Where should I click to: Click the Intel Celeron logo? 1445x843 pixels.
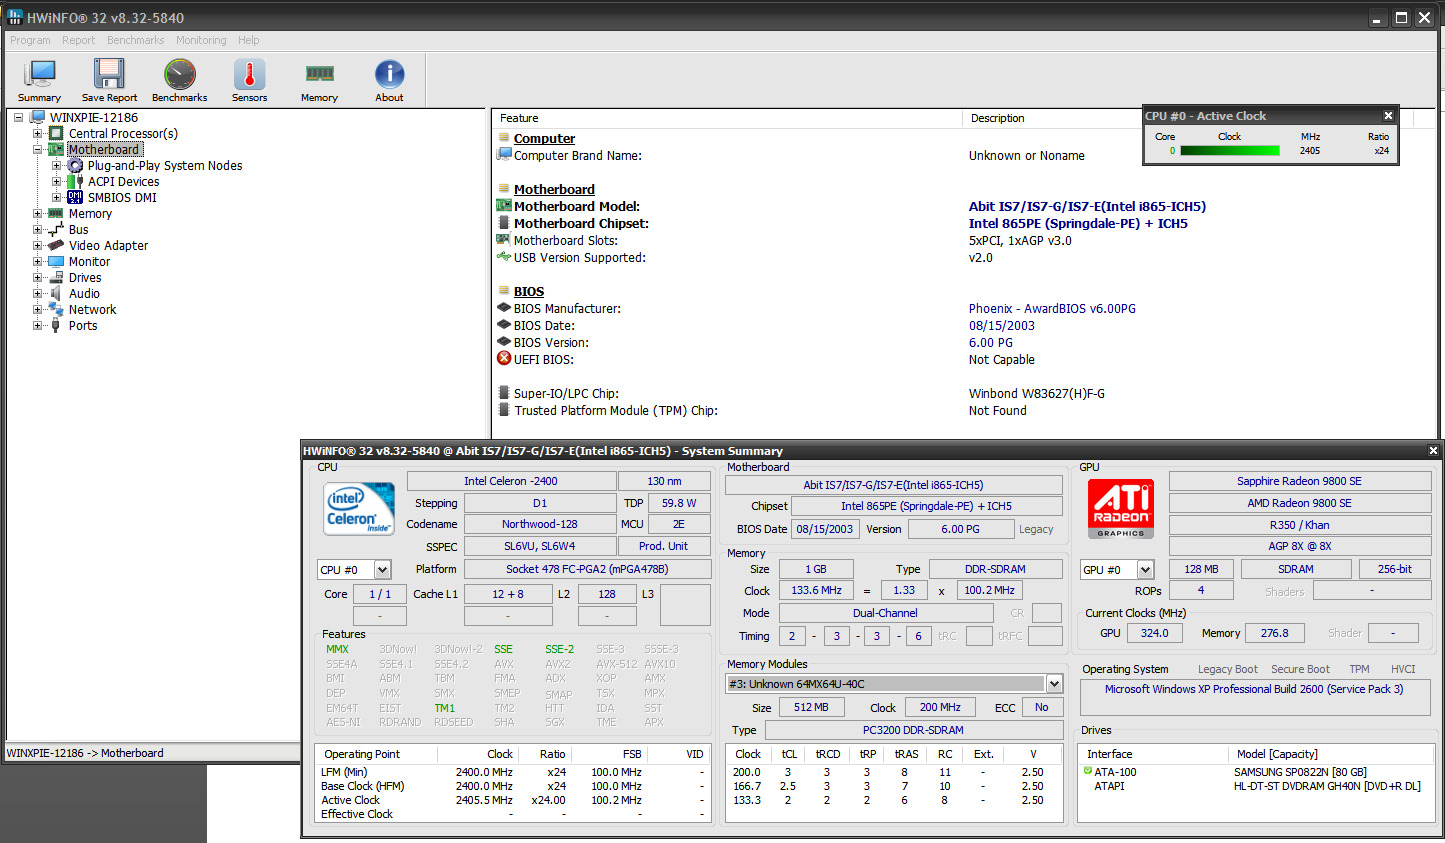tap(359, 508)
